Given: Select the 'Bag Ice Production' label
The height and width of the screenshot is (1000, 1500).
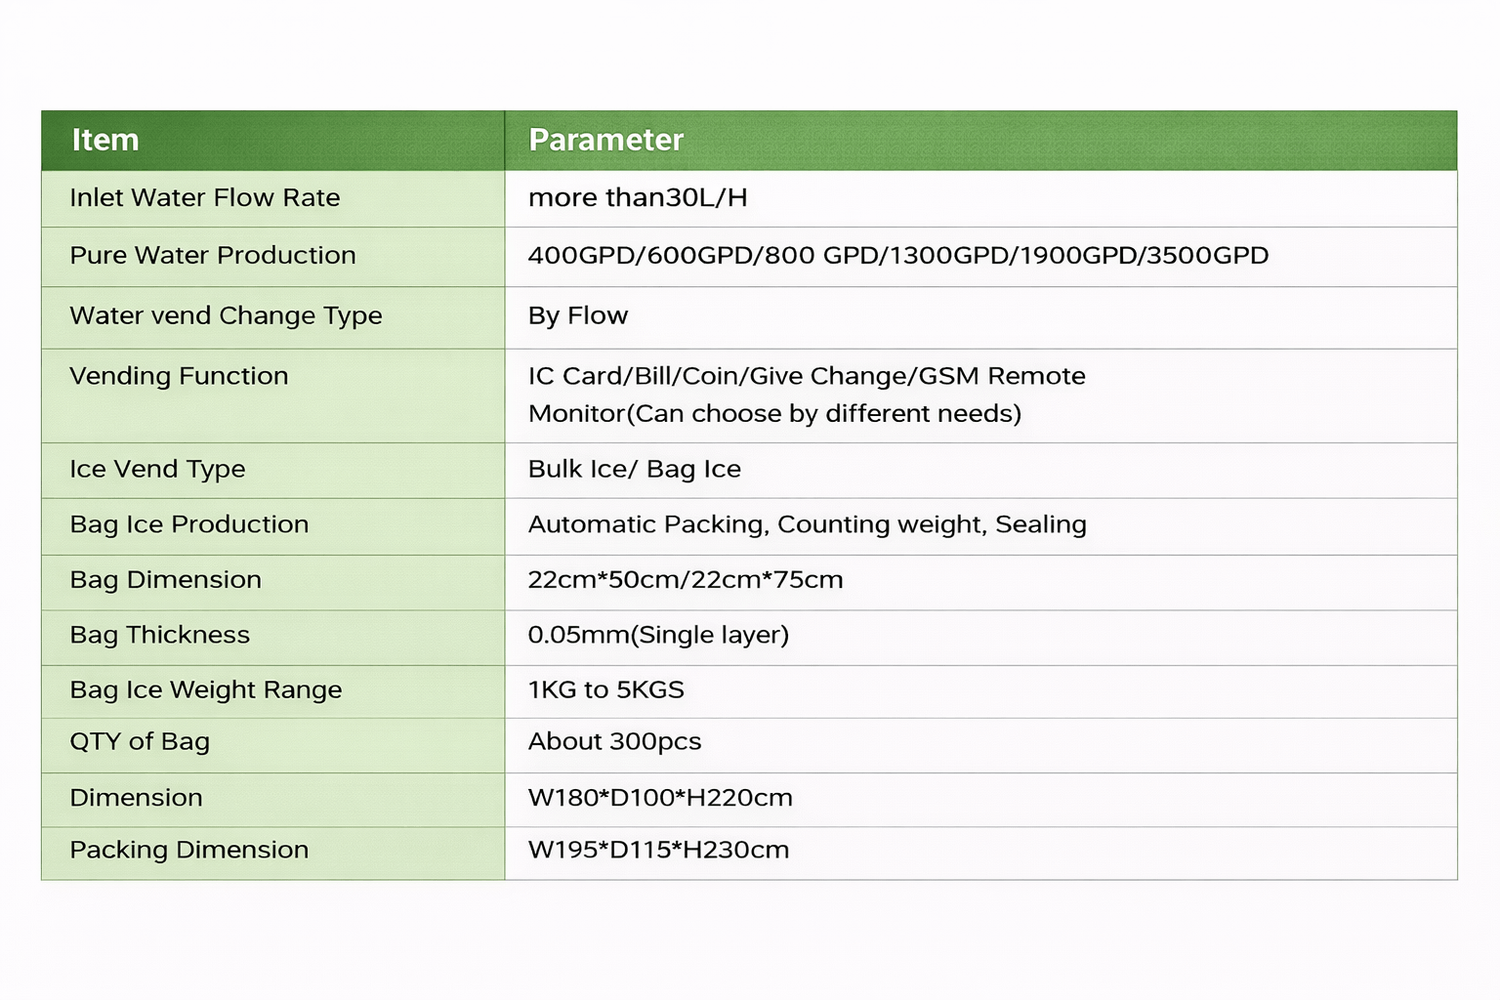Looking at the screenshot, I should click(x=189, y=524).
